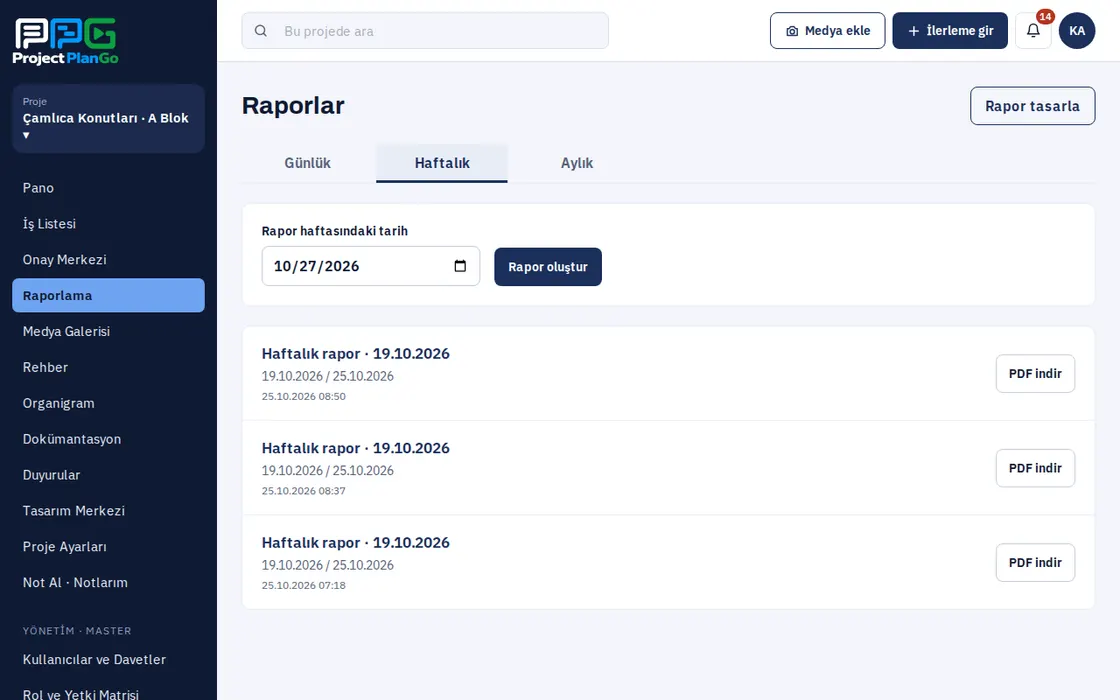The image size is (1120, 700).
Task: Click the 'Rapor haftasındaki tarih' label
Action: click(x=335, y=231)
